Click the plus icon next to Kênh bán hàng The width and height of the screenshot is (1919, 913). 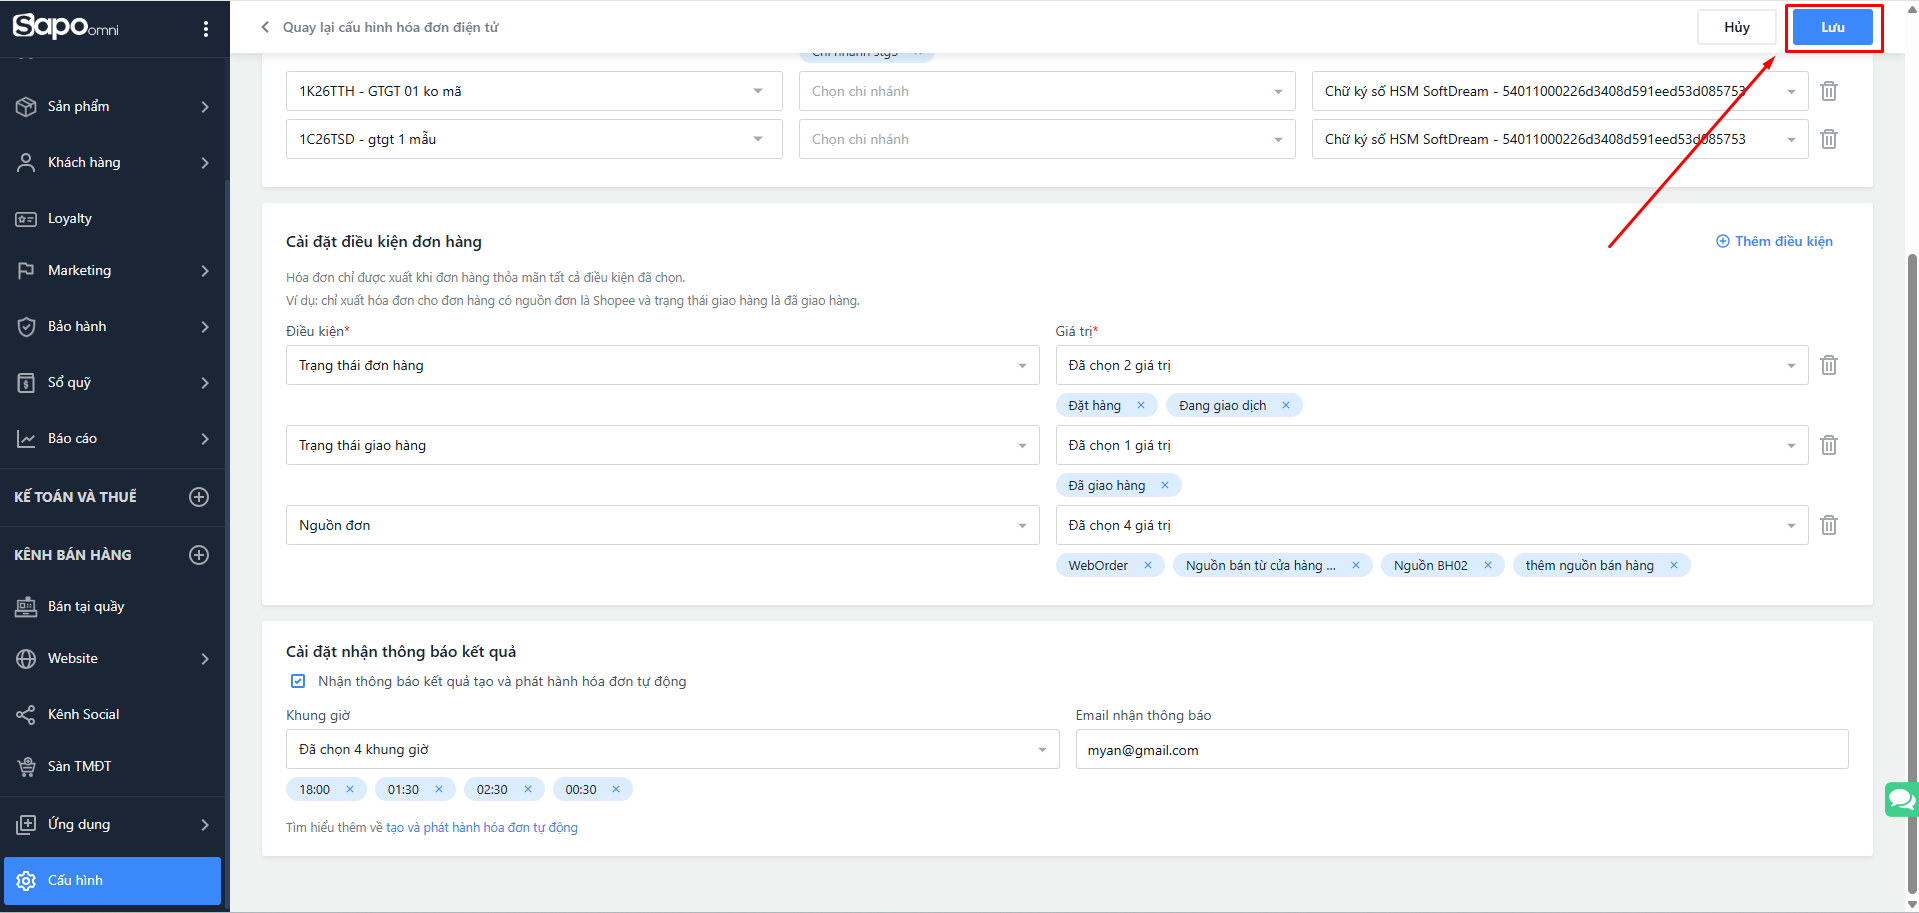[x=199, y=555]
